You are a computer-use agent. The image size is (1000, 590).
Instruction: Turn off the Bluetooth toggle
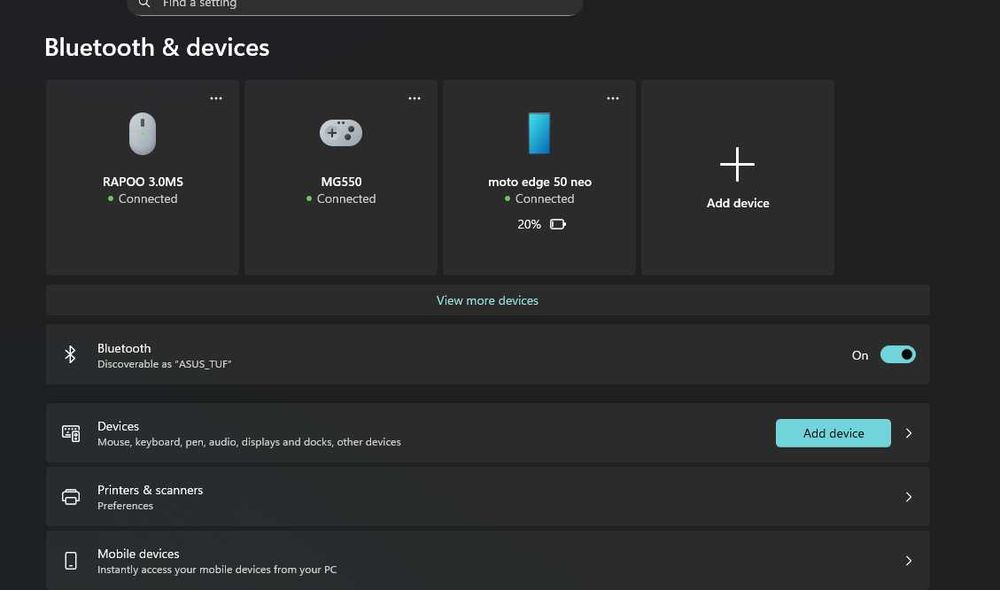898,355
